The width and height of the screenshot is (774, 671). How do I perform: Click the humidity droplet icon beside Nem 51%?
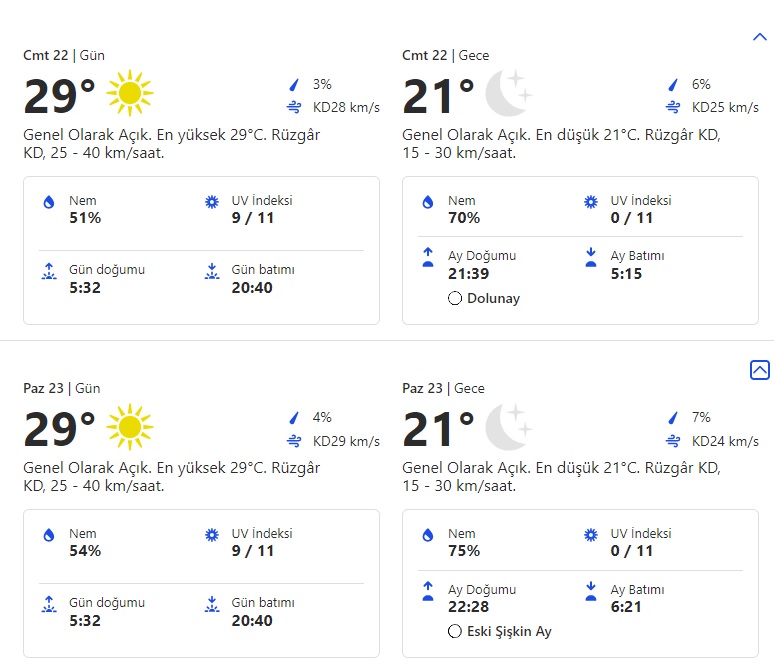click(x=48, y=202)
